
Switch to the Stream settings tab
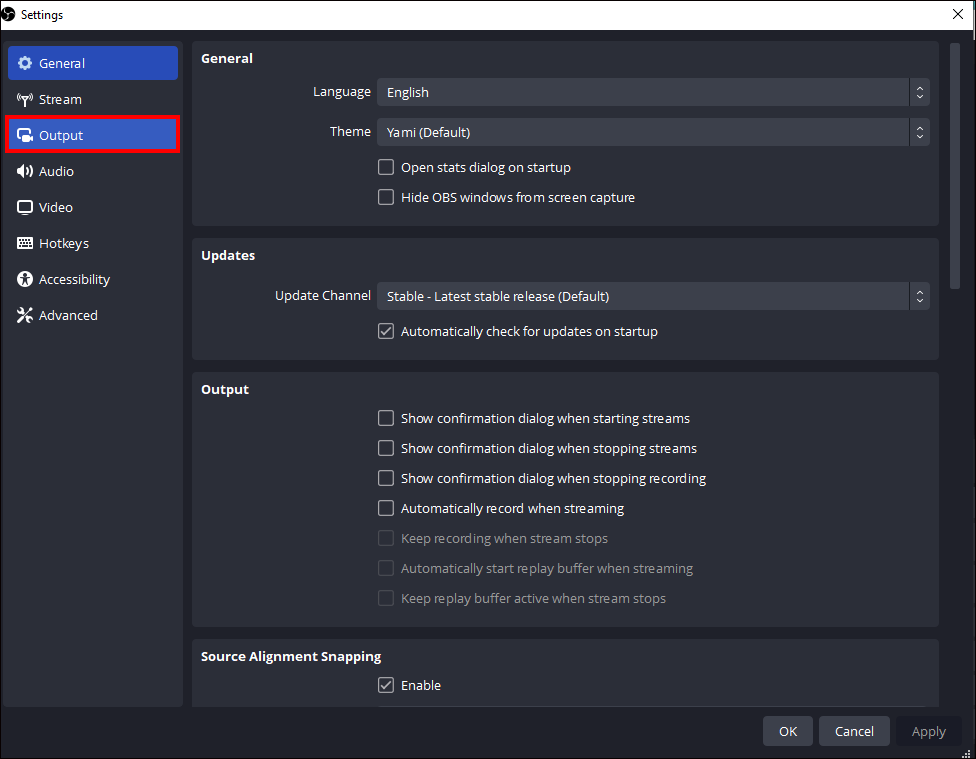(60, 100)
